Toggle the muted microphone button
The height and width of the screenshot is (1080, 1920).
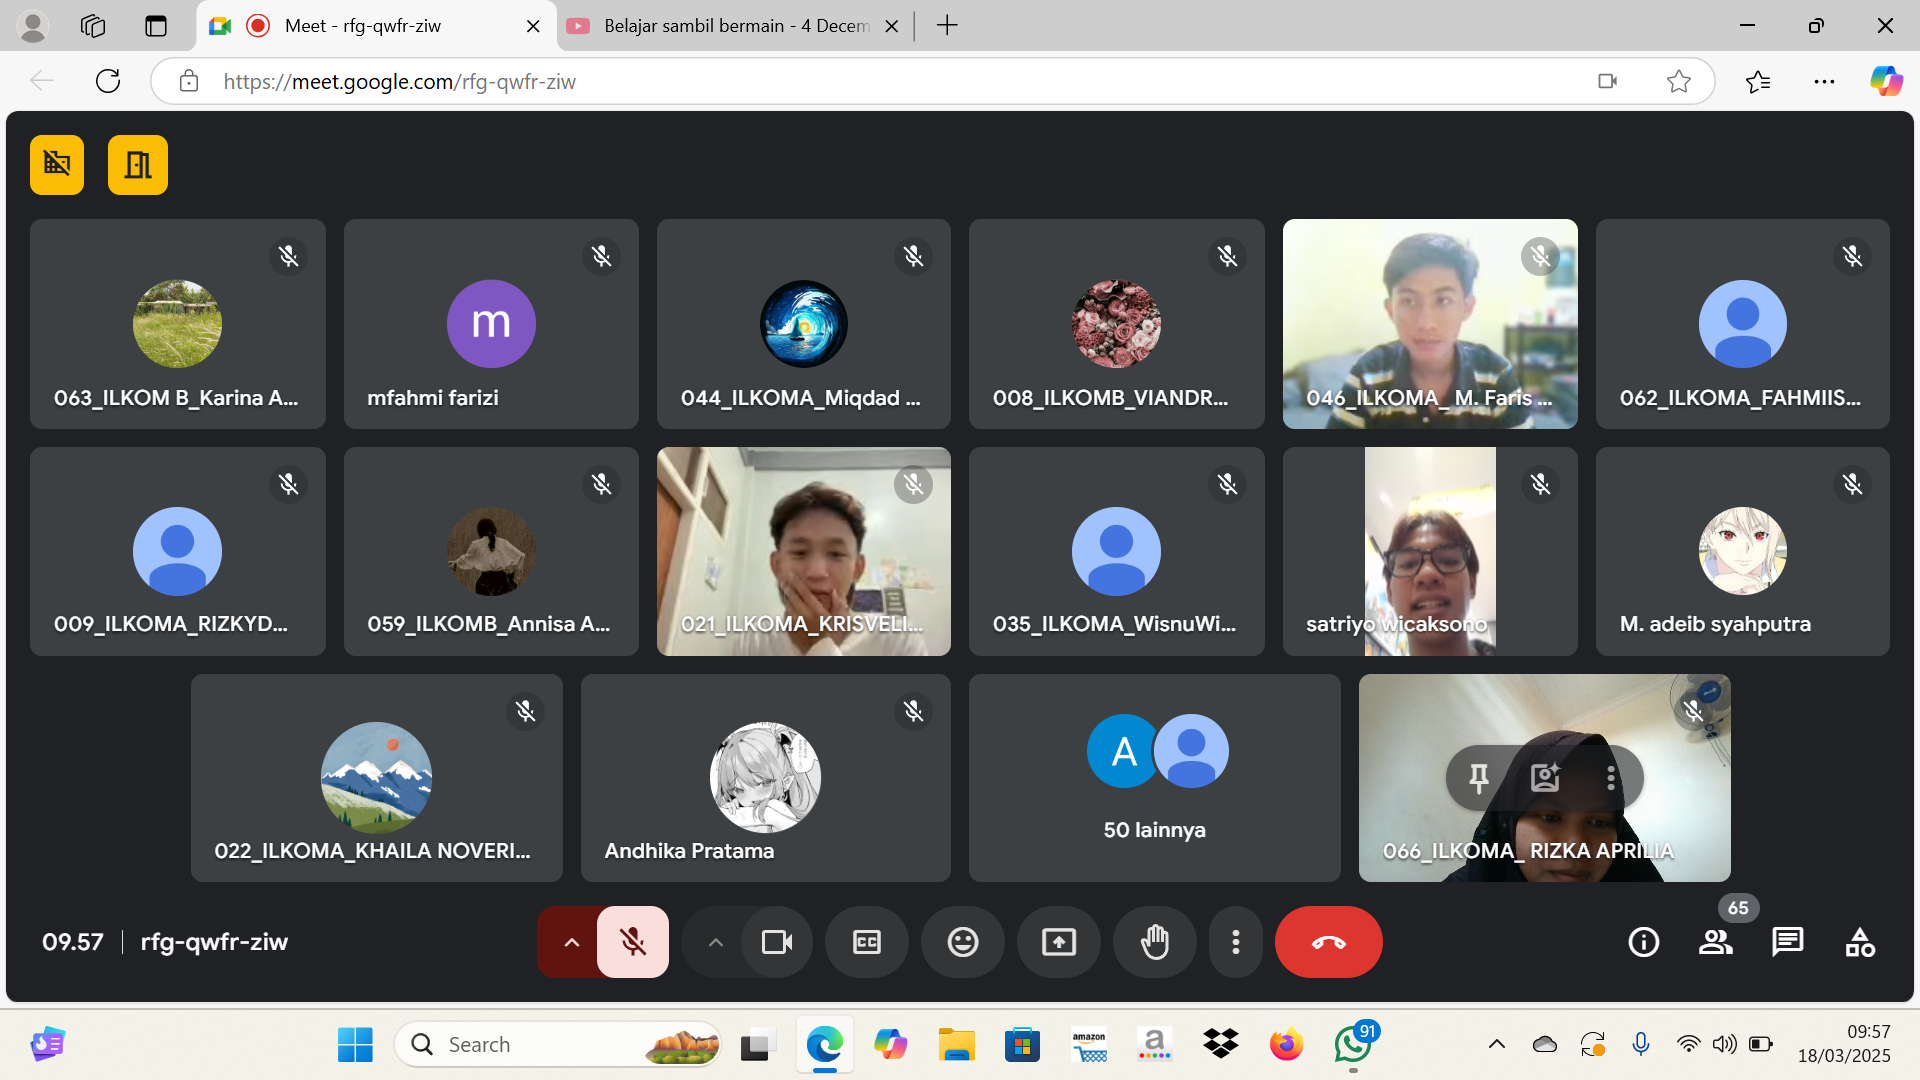pos(632,942)
